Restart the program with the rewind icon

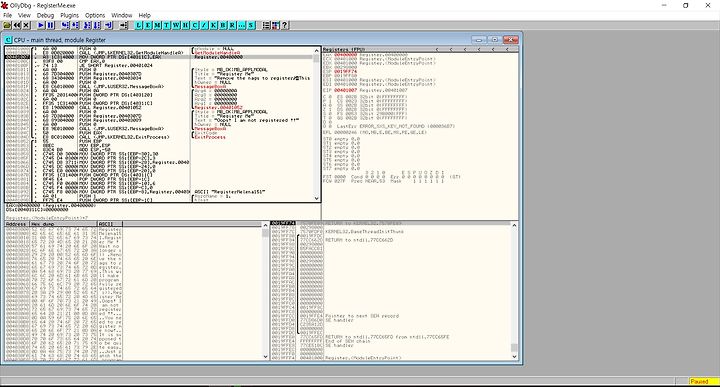point(17,25)
